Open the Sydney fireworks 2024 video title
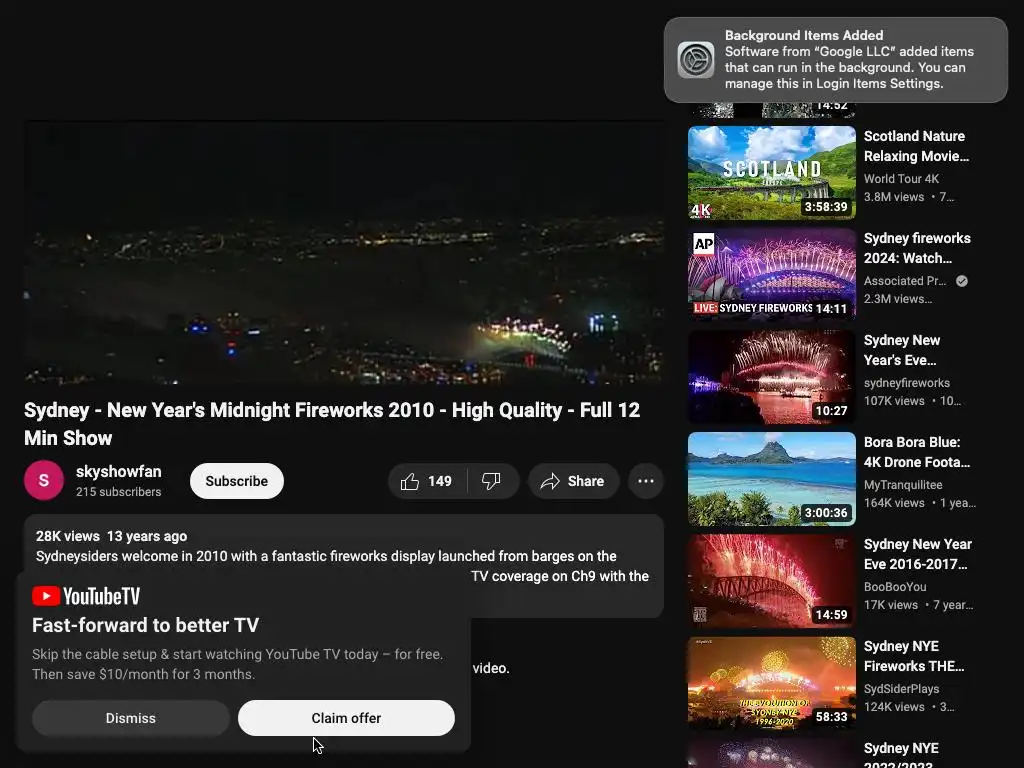The image size is (1024, 768). pyautogui.click(x=917, y=248)
